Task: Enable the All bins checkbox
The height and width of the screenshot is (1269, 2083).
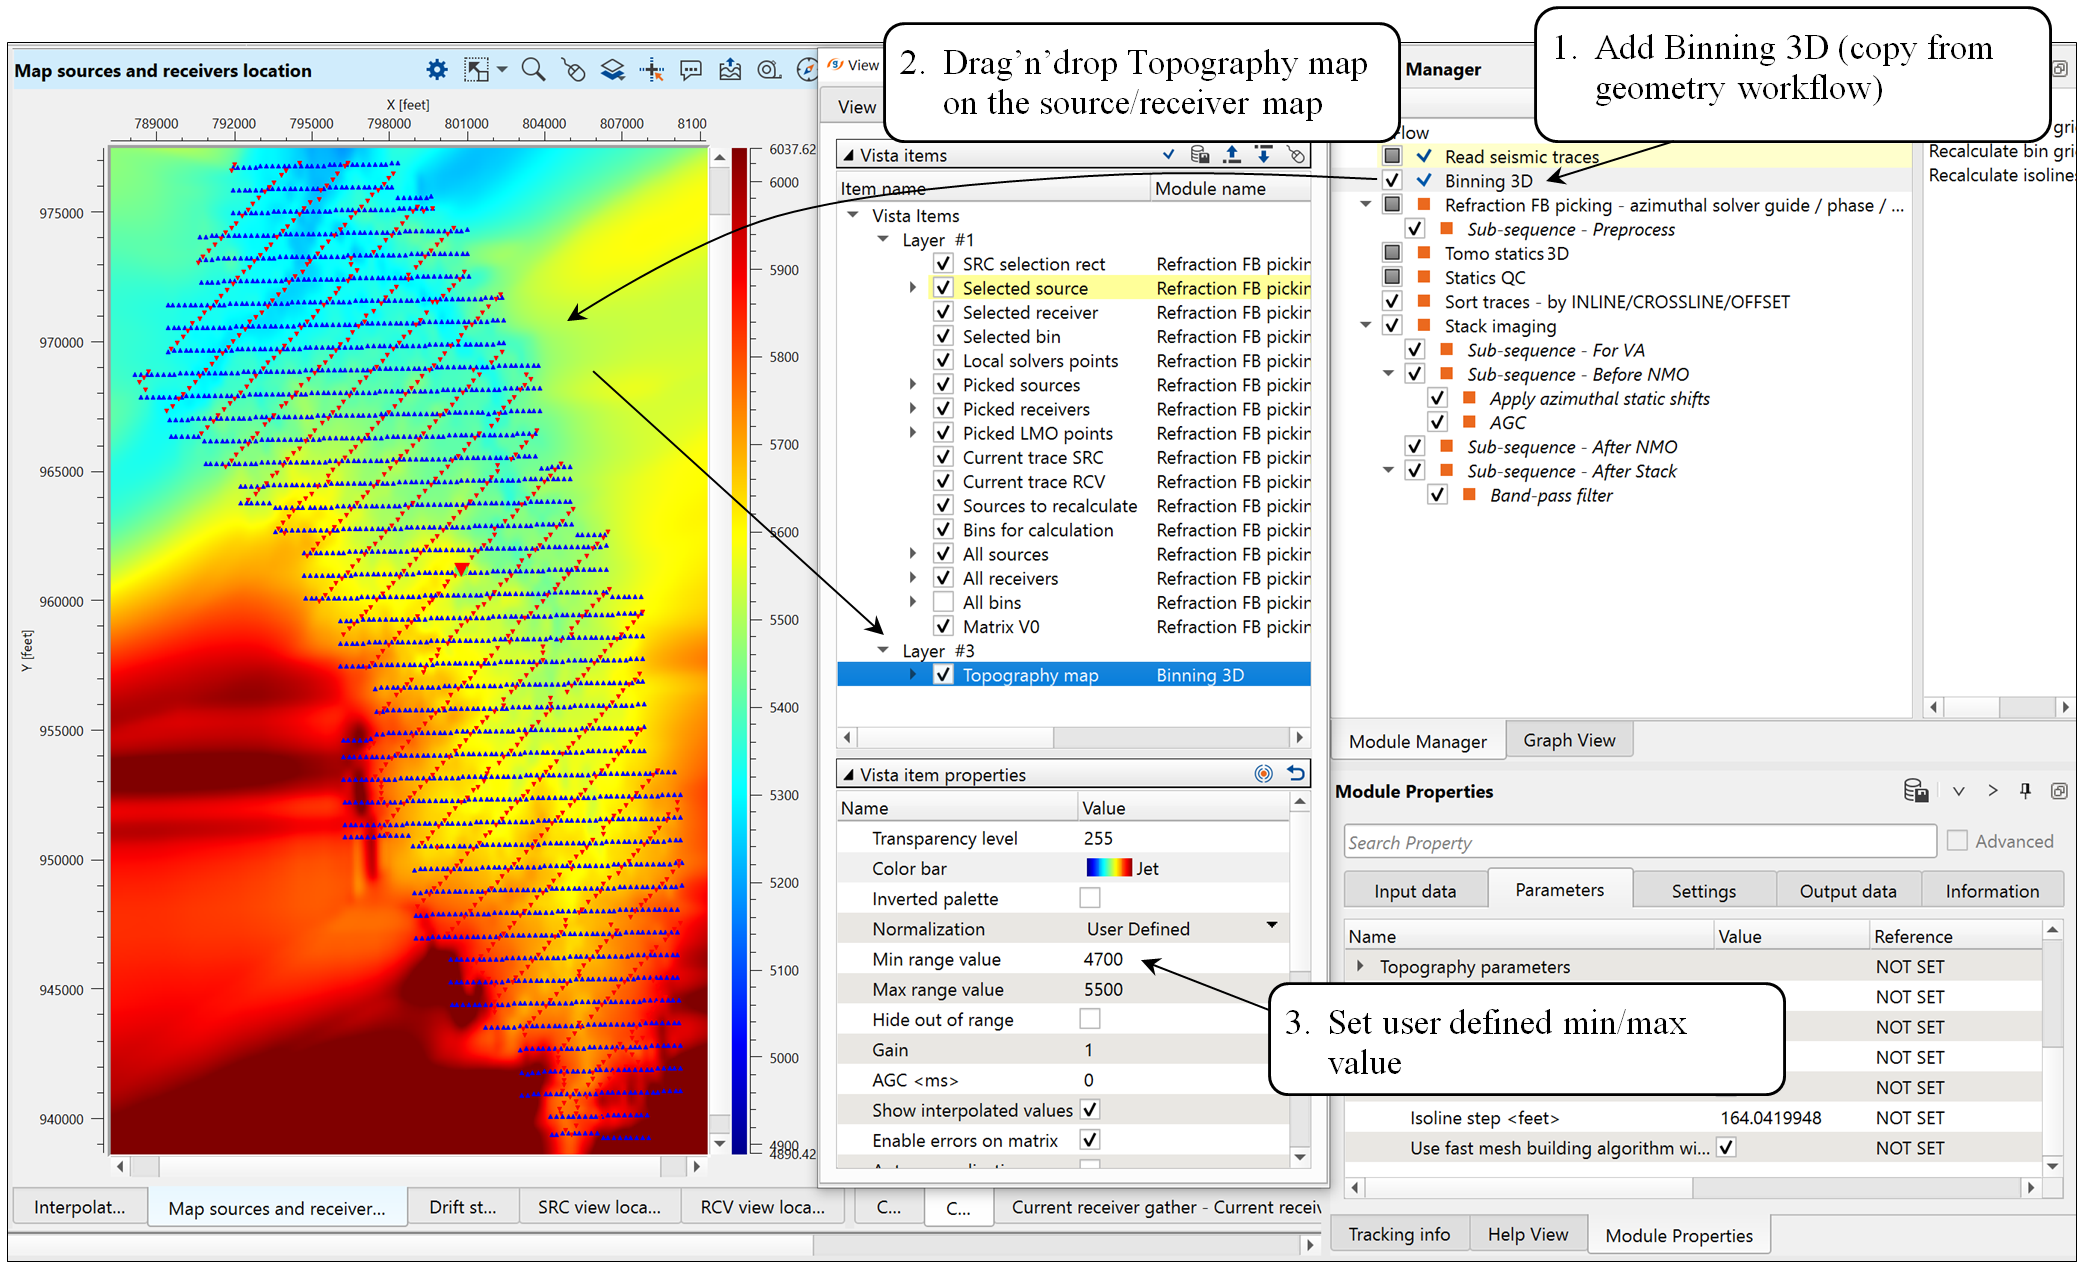Action: [943, 602]
